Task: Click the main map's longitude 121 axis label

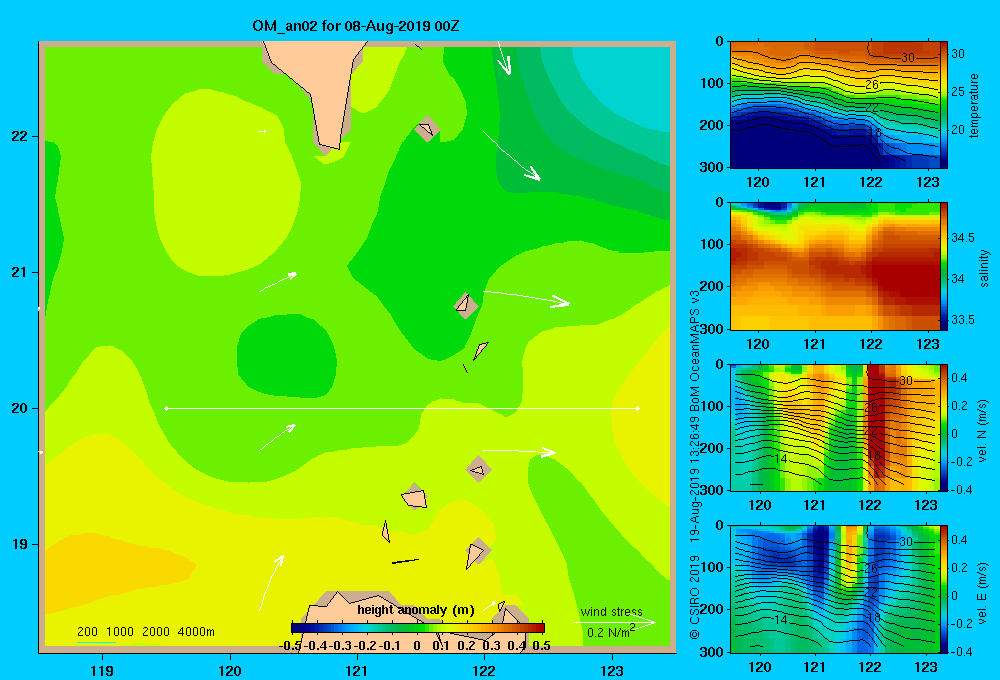Action: pos(357,670)
